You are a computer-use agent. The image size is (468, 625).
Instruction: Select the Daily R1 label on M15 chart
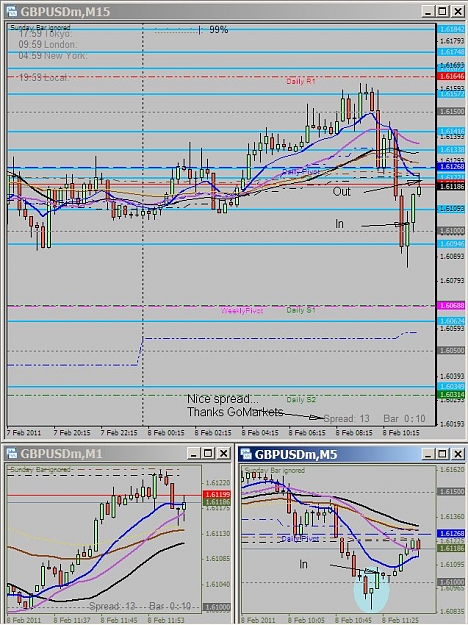click(301, 81)
